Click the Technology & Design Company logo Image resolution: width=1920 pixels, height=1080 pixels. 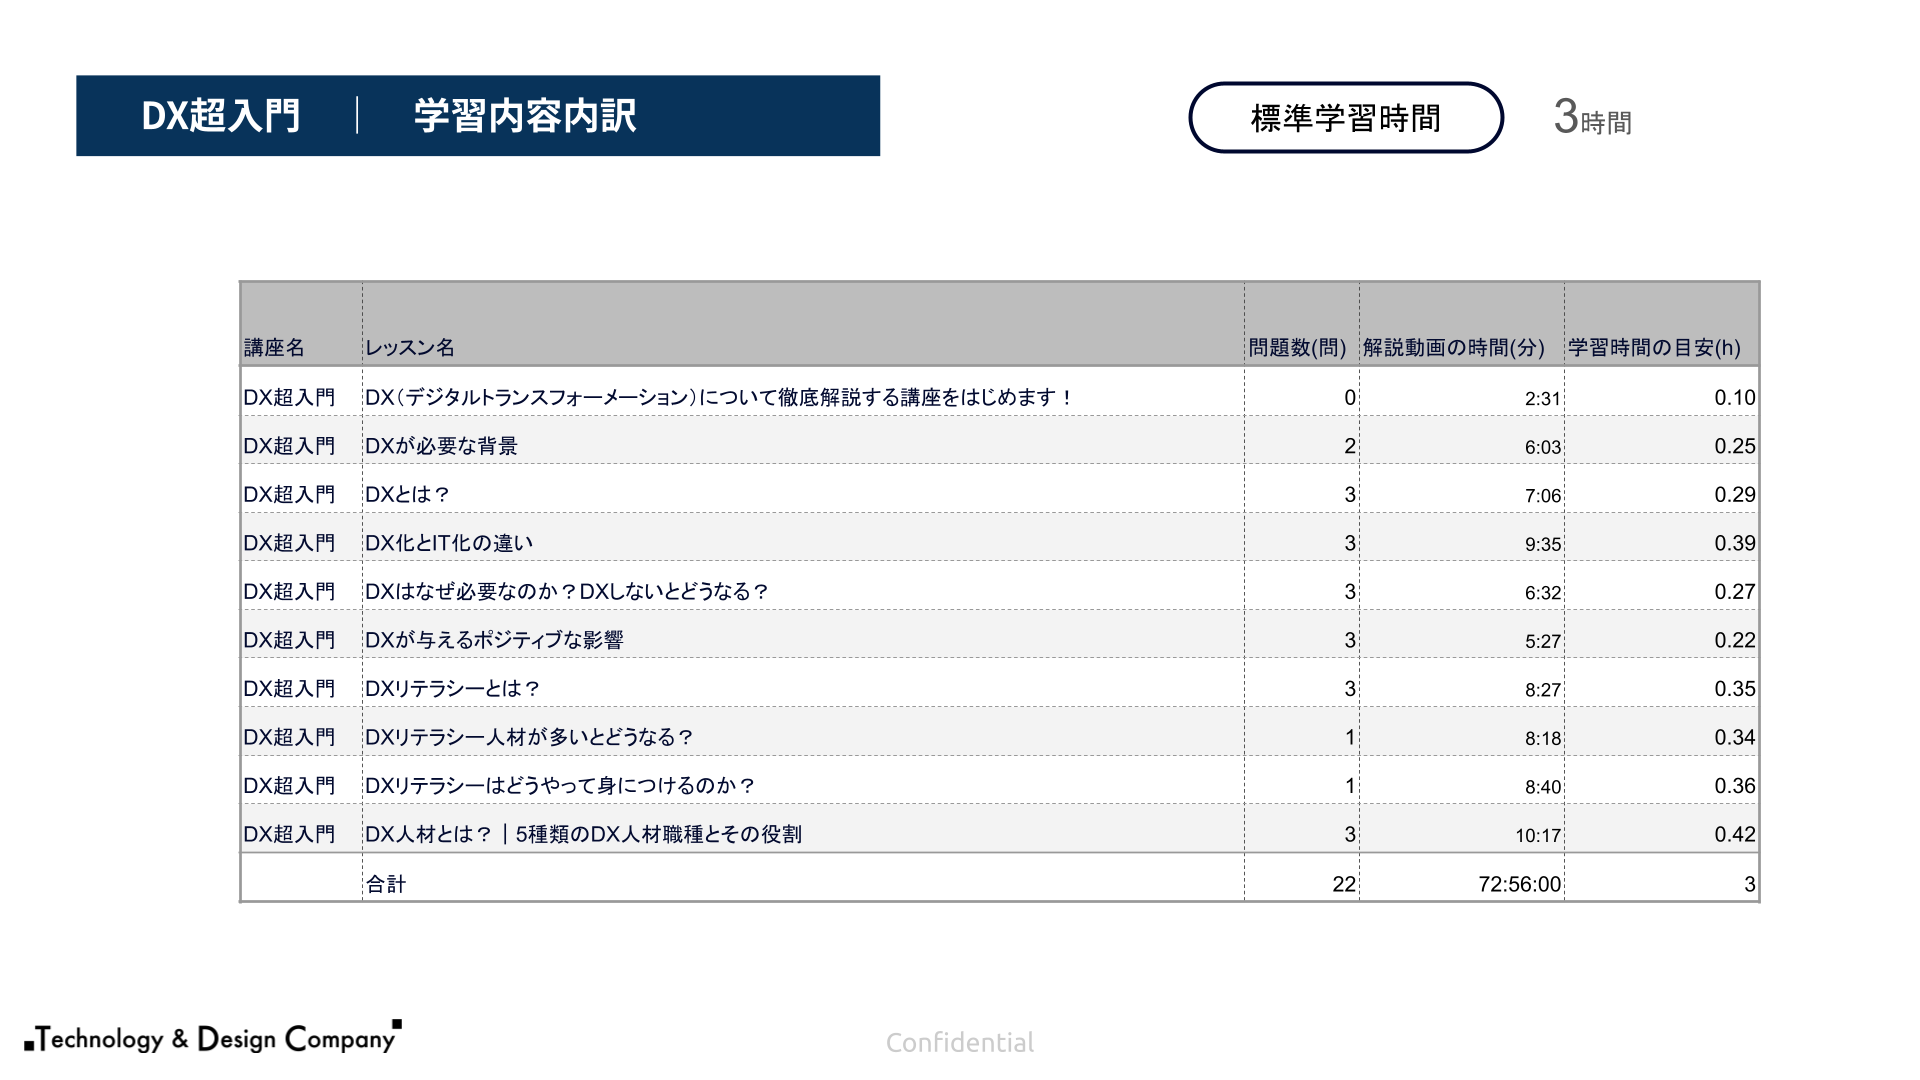click(213, 1038)
